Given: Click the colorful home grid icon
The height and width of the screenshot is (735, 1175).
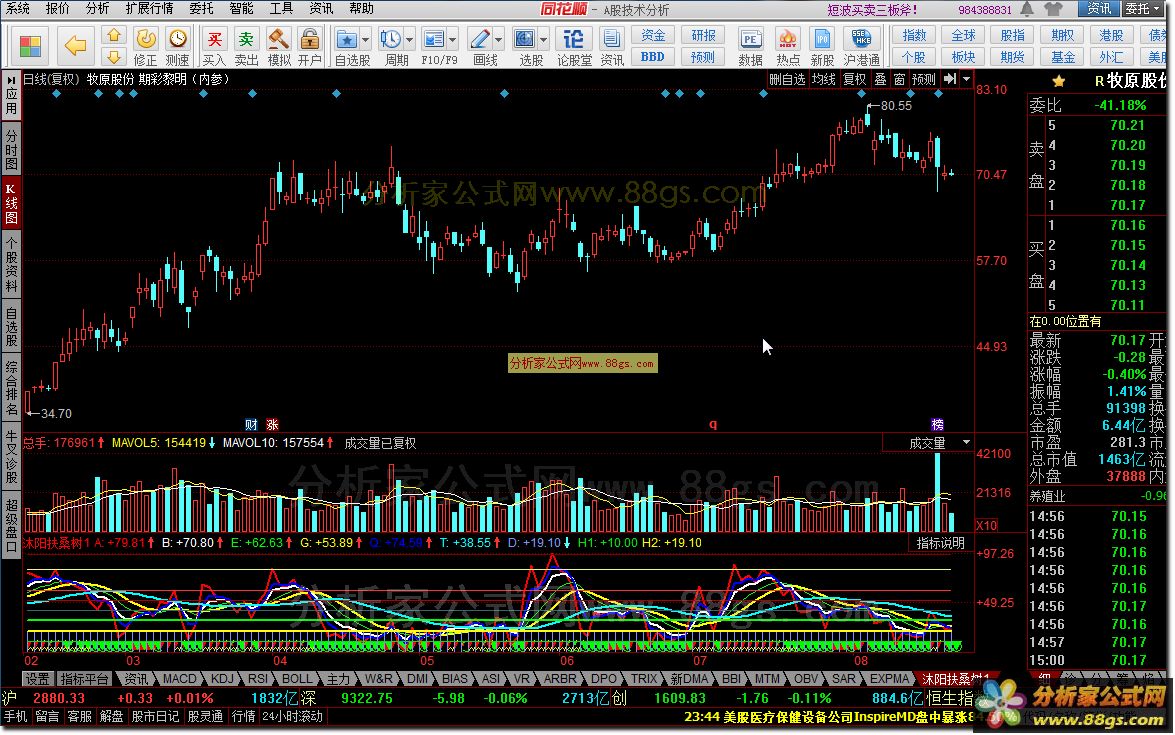Looking at the screenshot, I should [x=31, y=46].
